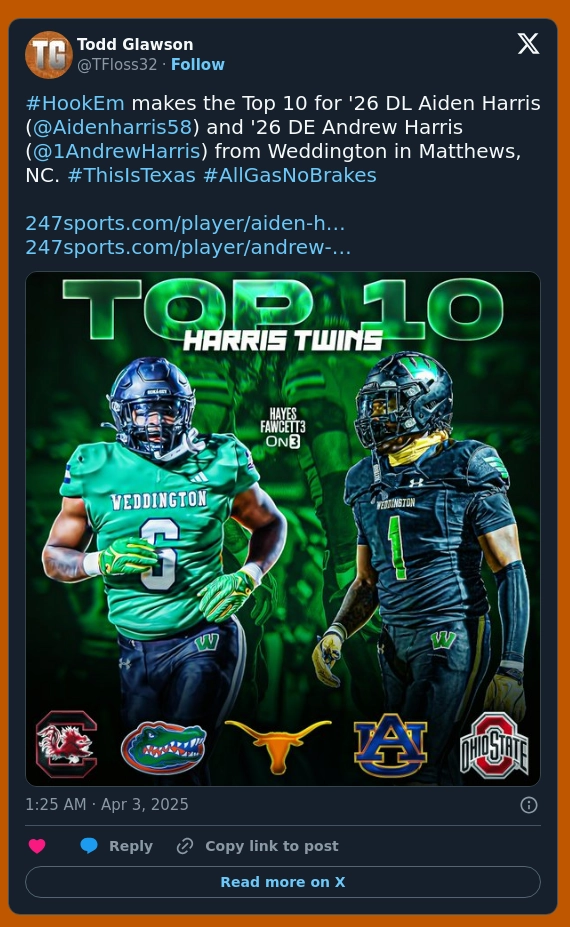Viewport: 570px width, 927px height.
Task: Open the Top 10 Harris Twins image
Action: [283, 529]
